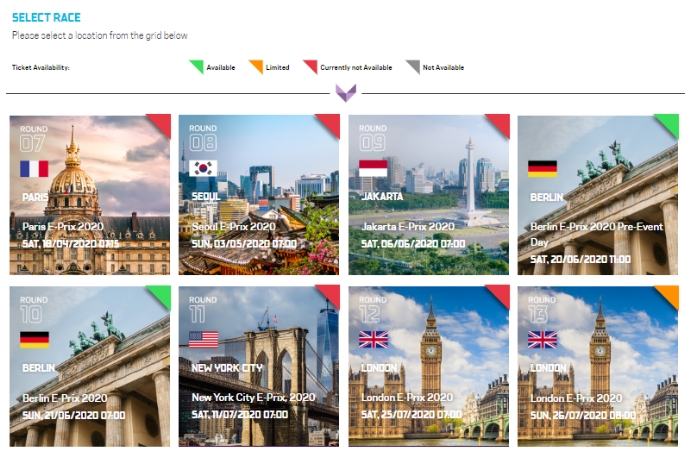
Task: Click the SELECT RACE heading
Action: click(x=46, y=18)
